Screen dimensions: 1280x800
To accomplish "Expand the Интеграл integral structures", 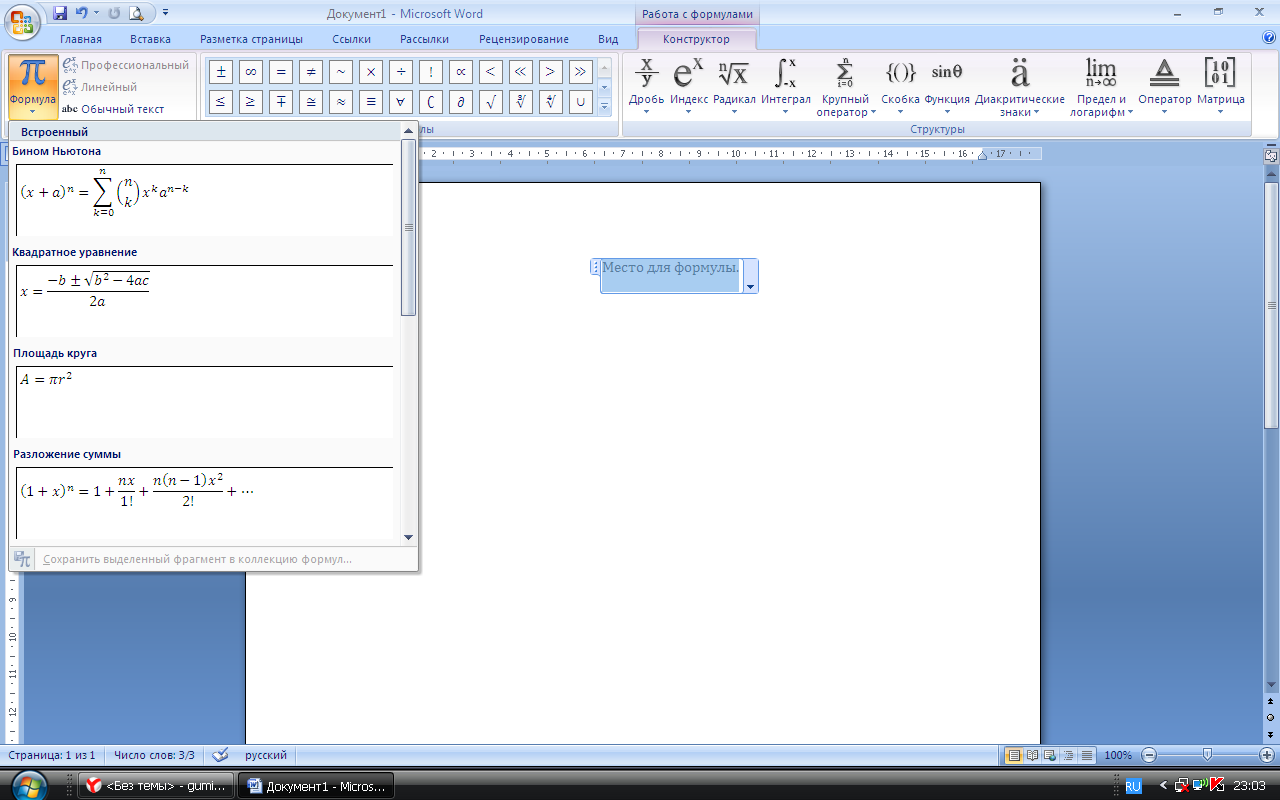I will point(786,87).
